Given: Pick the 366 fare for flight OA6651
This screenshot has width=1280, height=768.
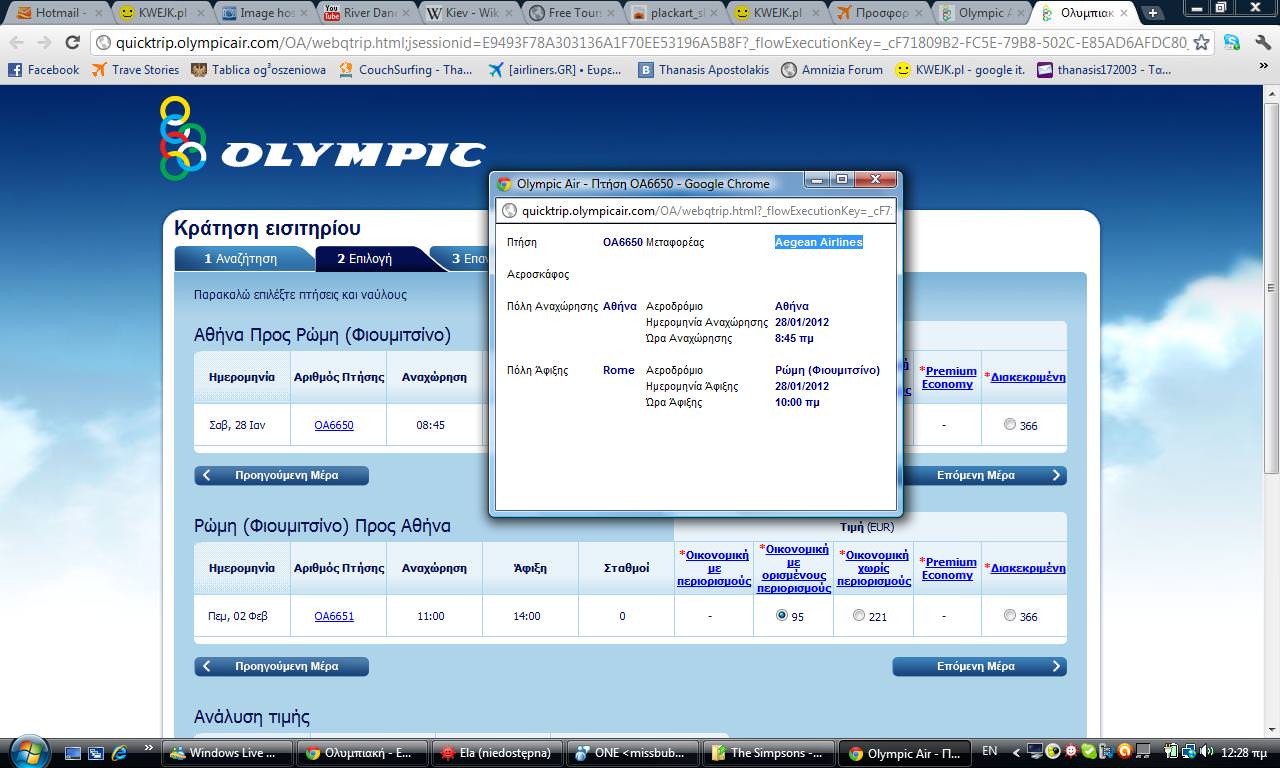Looking at the screenshot, I should [1010, 616].
